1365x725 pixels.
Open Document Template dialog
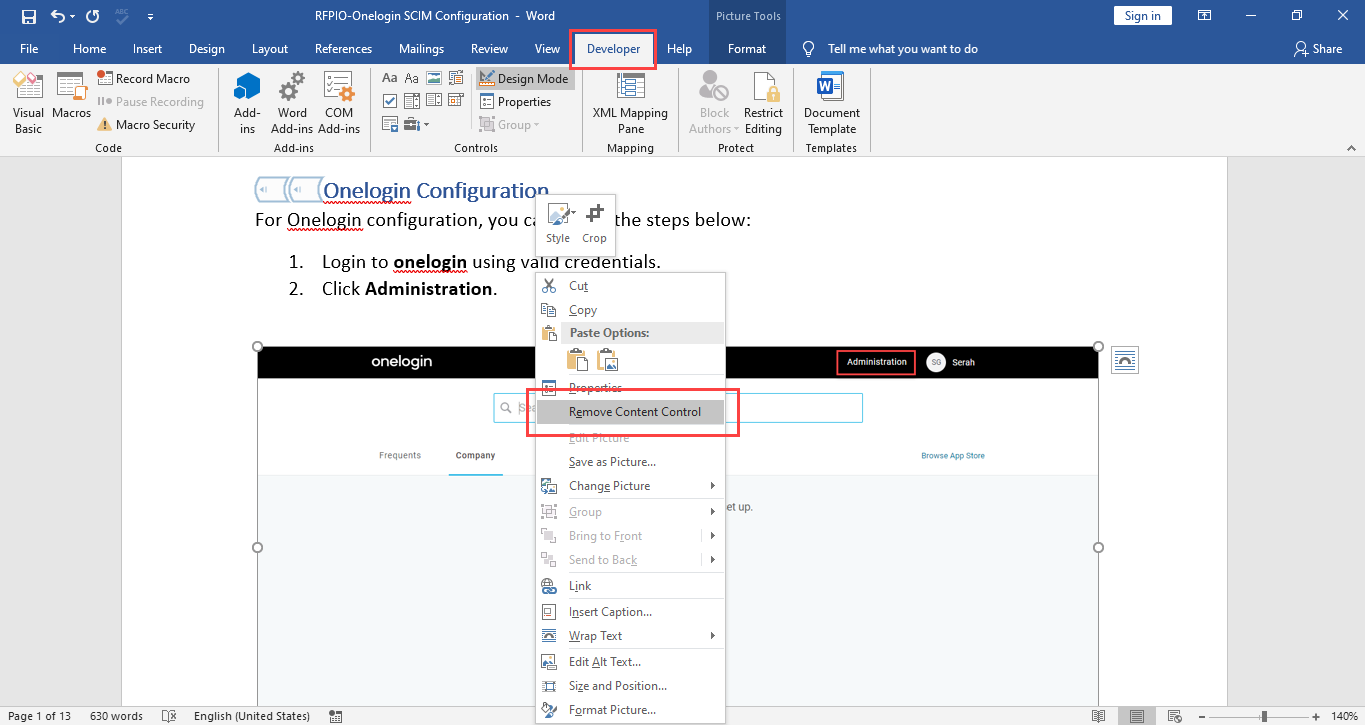tap(832, 103)
